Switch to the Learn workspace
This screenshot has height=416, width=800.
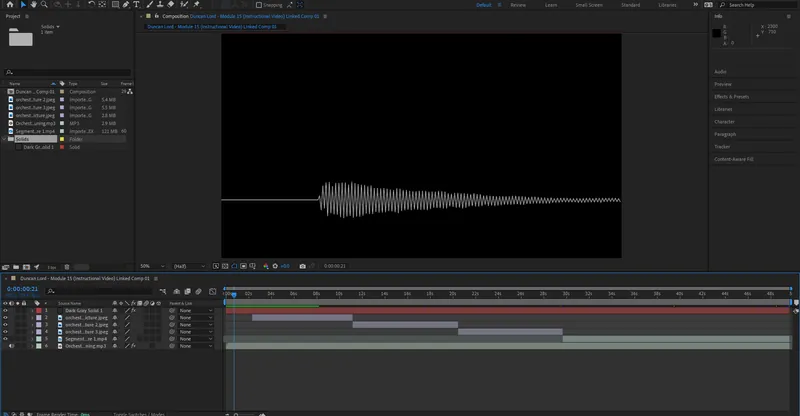[x=551, y=5]
